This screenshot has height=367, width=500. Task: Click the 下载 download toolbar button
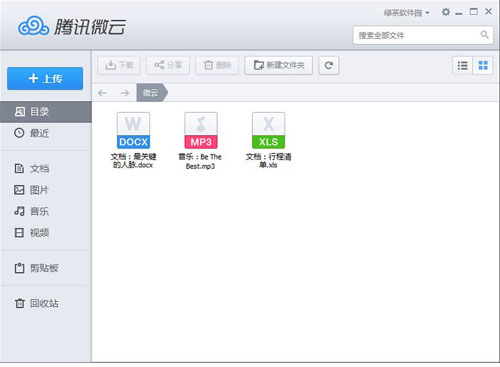[x=119, y=65]
